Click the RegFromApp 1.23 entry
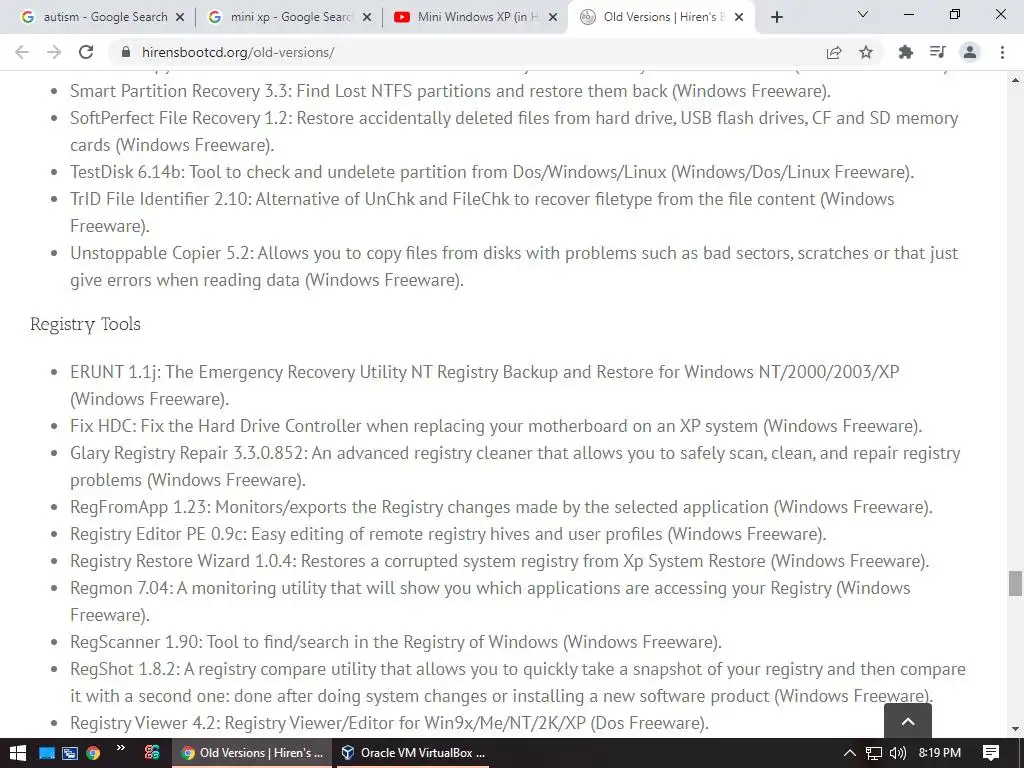The width and height of the screenshot is (1024, 768). point(501,507)
